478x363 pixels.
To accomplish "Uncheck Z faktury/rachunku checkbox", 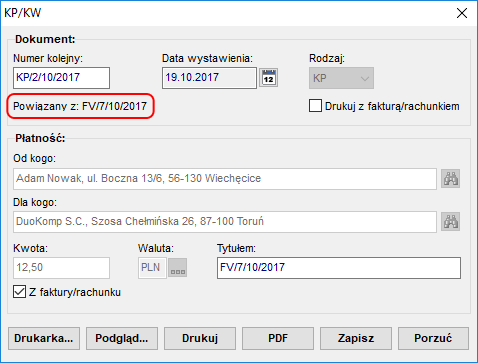I will pyautogui.click(x=19, y=292).
